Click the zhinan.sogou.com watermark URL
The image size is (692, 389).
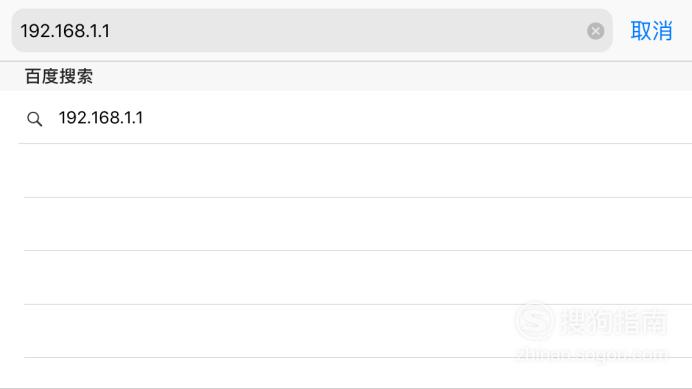tap(592, 355)
